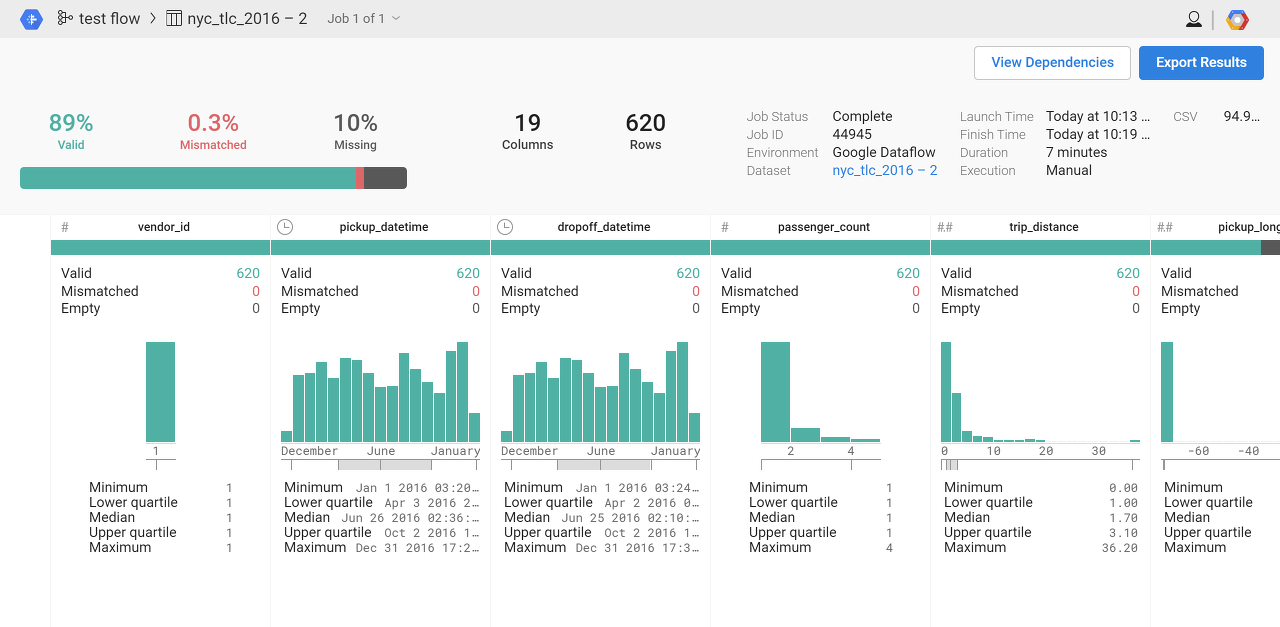Select the passenger_count column header
Viewport: 1280px width, 627px height.
(x=824, y=227)
